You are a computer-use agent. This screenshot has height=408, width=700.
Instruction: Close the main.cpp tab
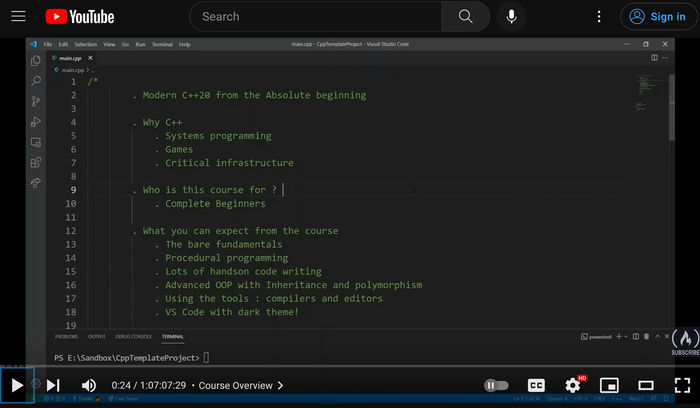[90, 58]
